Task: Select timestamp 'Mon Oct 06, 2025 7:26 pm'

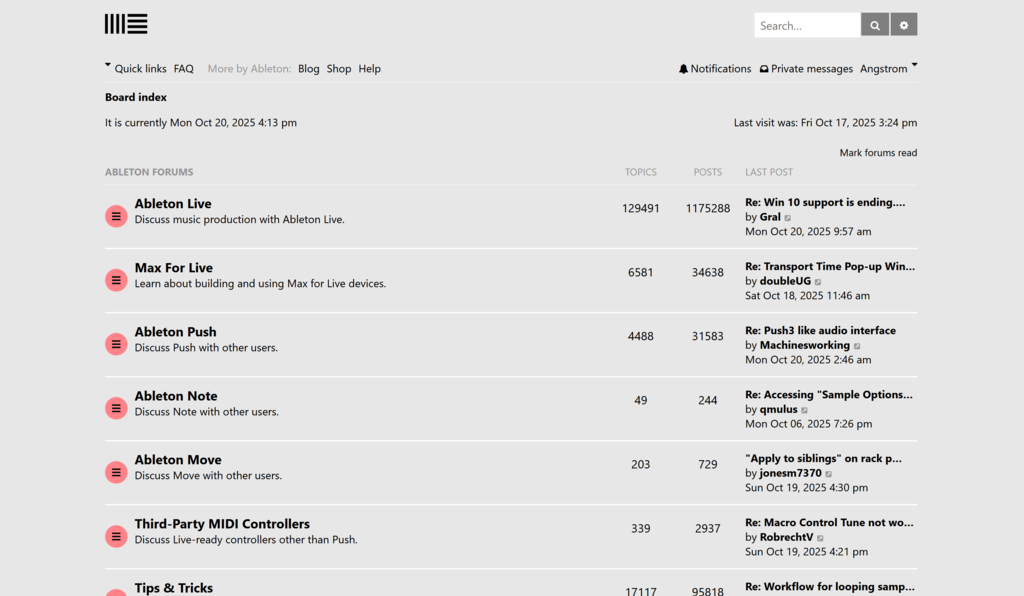Action: tap(808, 424)
